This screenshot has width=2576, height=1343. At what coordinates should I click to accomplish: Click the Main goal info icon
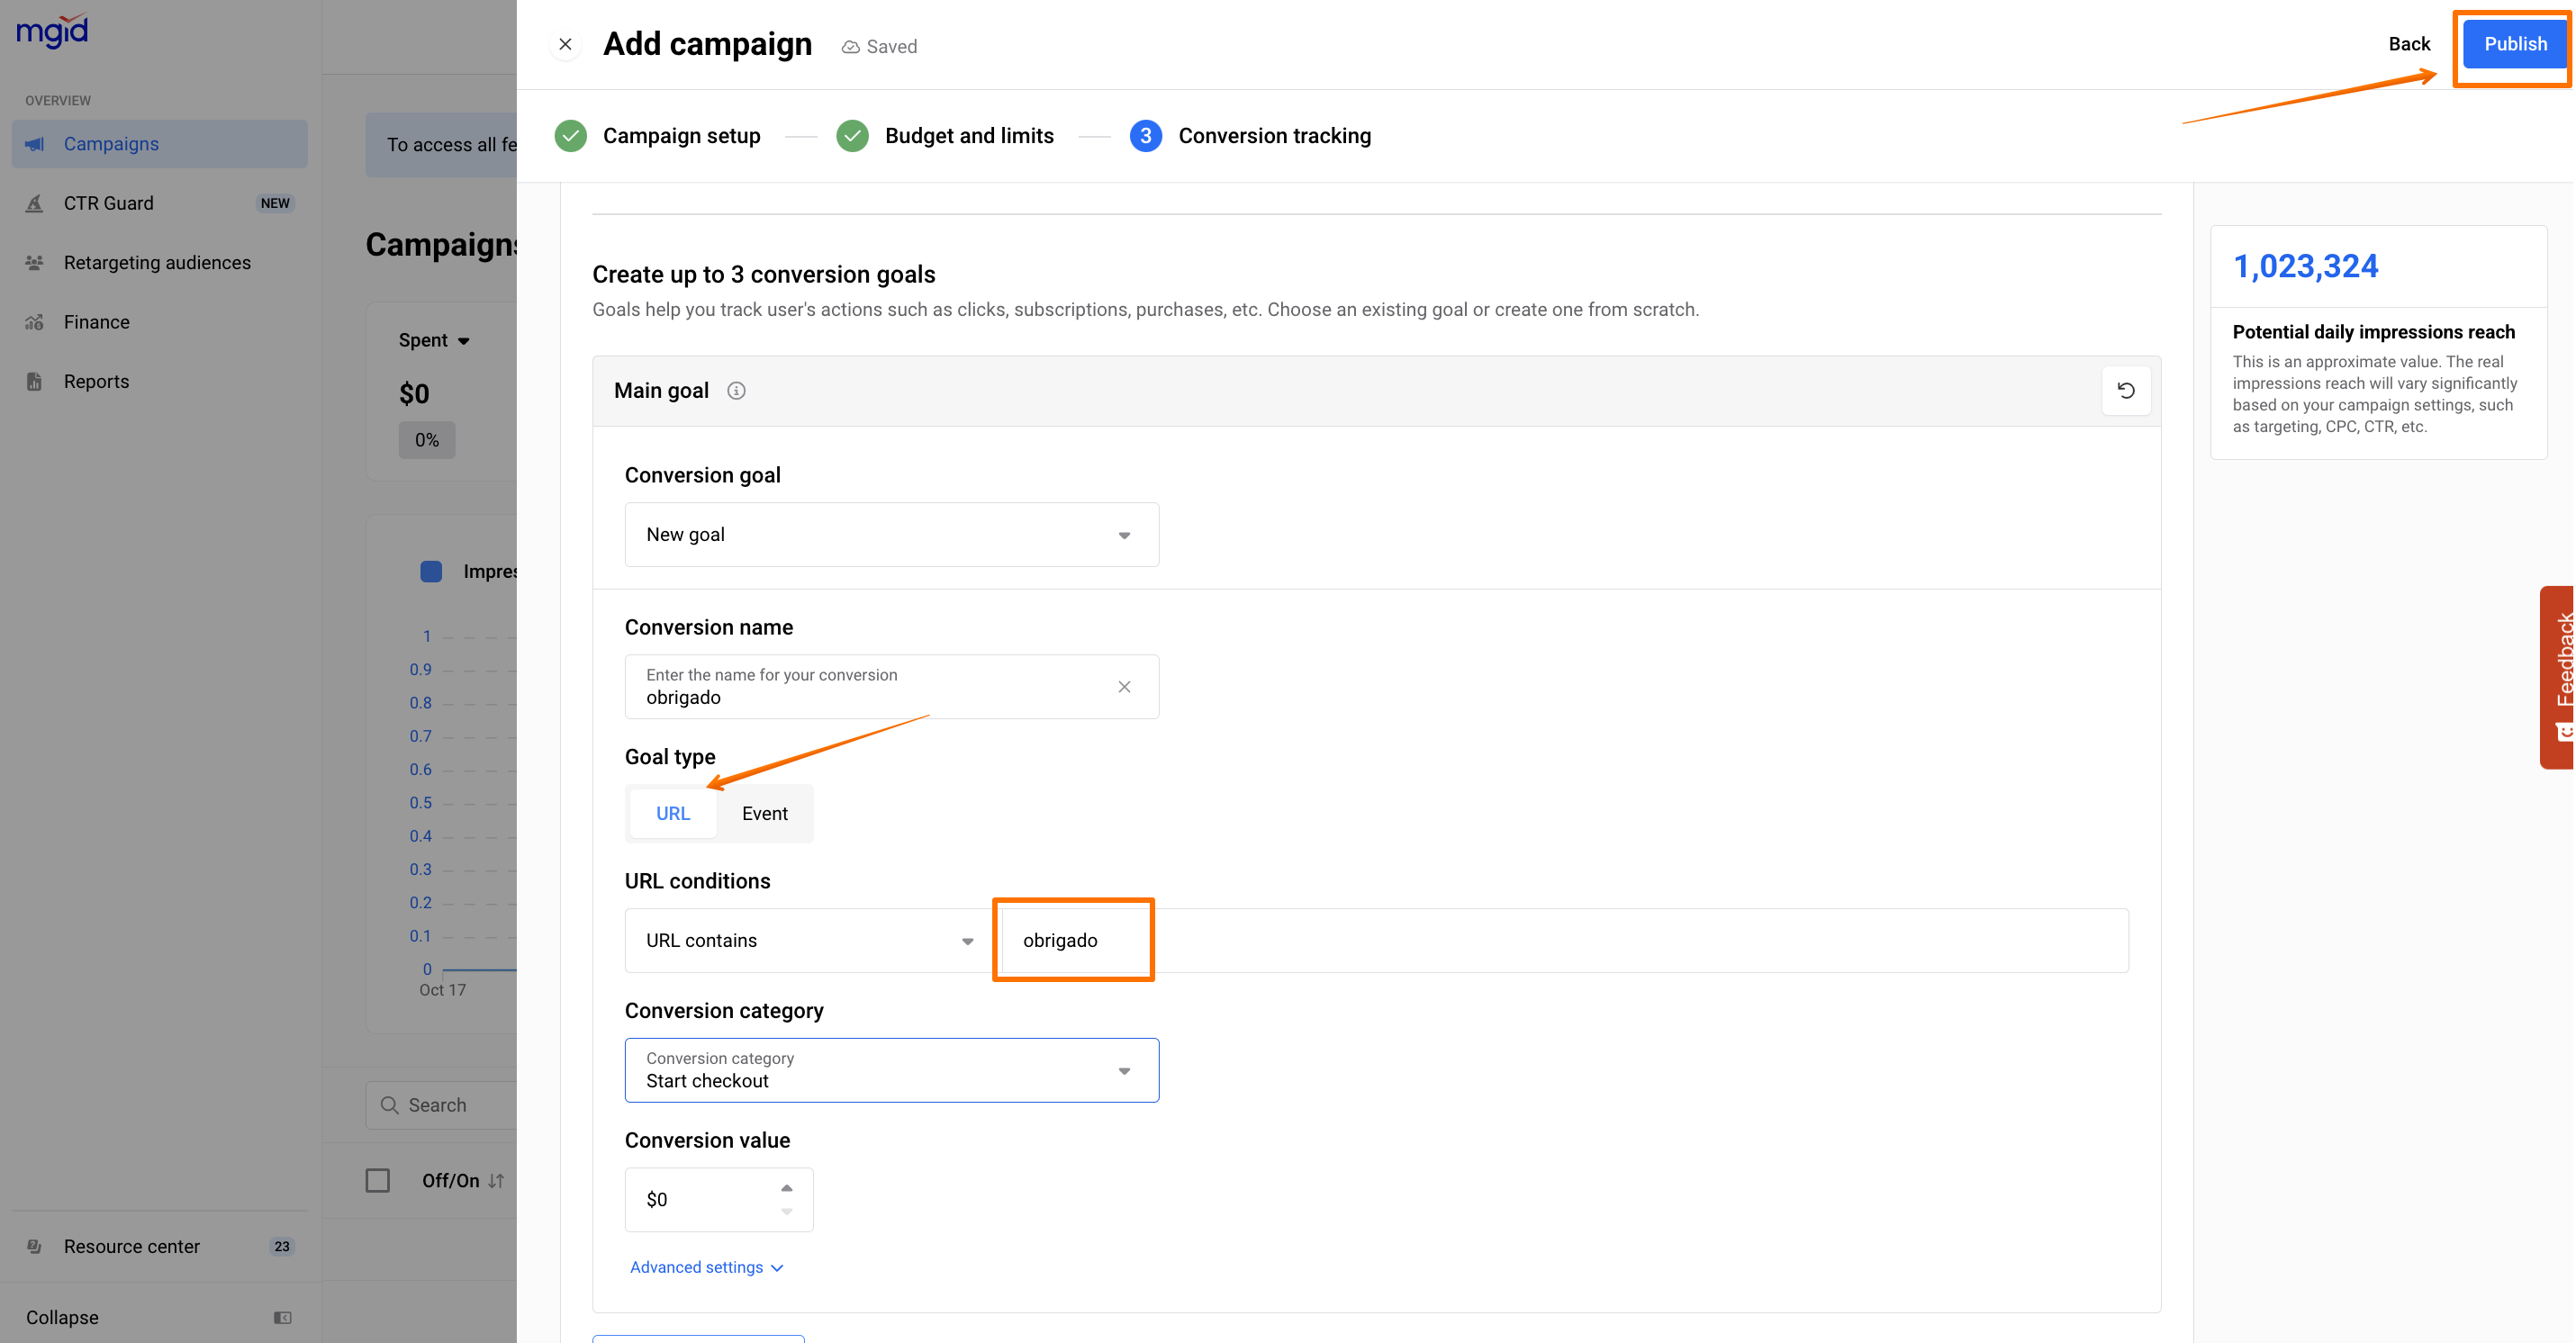736,391
